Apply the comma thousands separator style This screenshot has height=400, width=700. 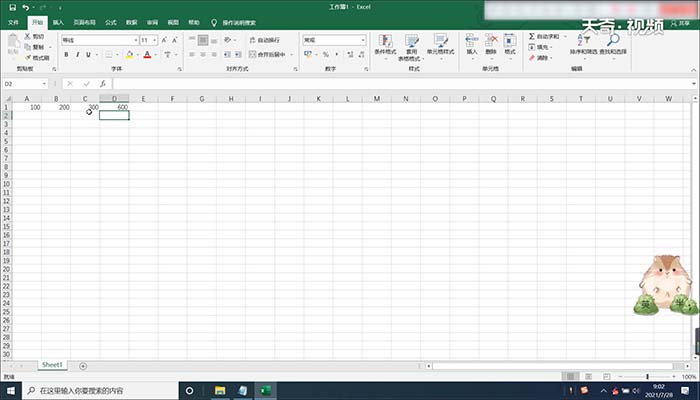pos(337,54)
